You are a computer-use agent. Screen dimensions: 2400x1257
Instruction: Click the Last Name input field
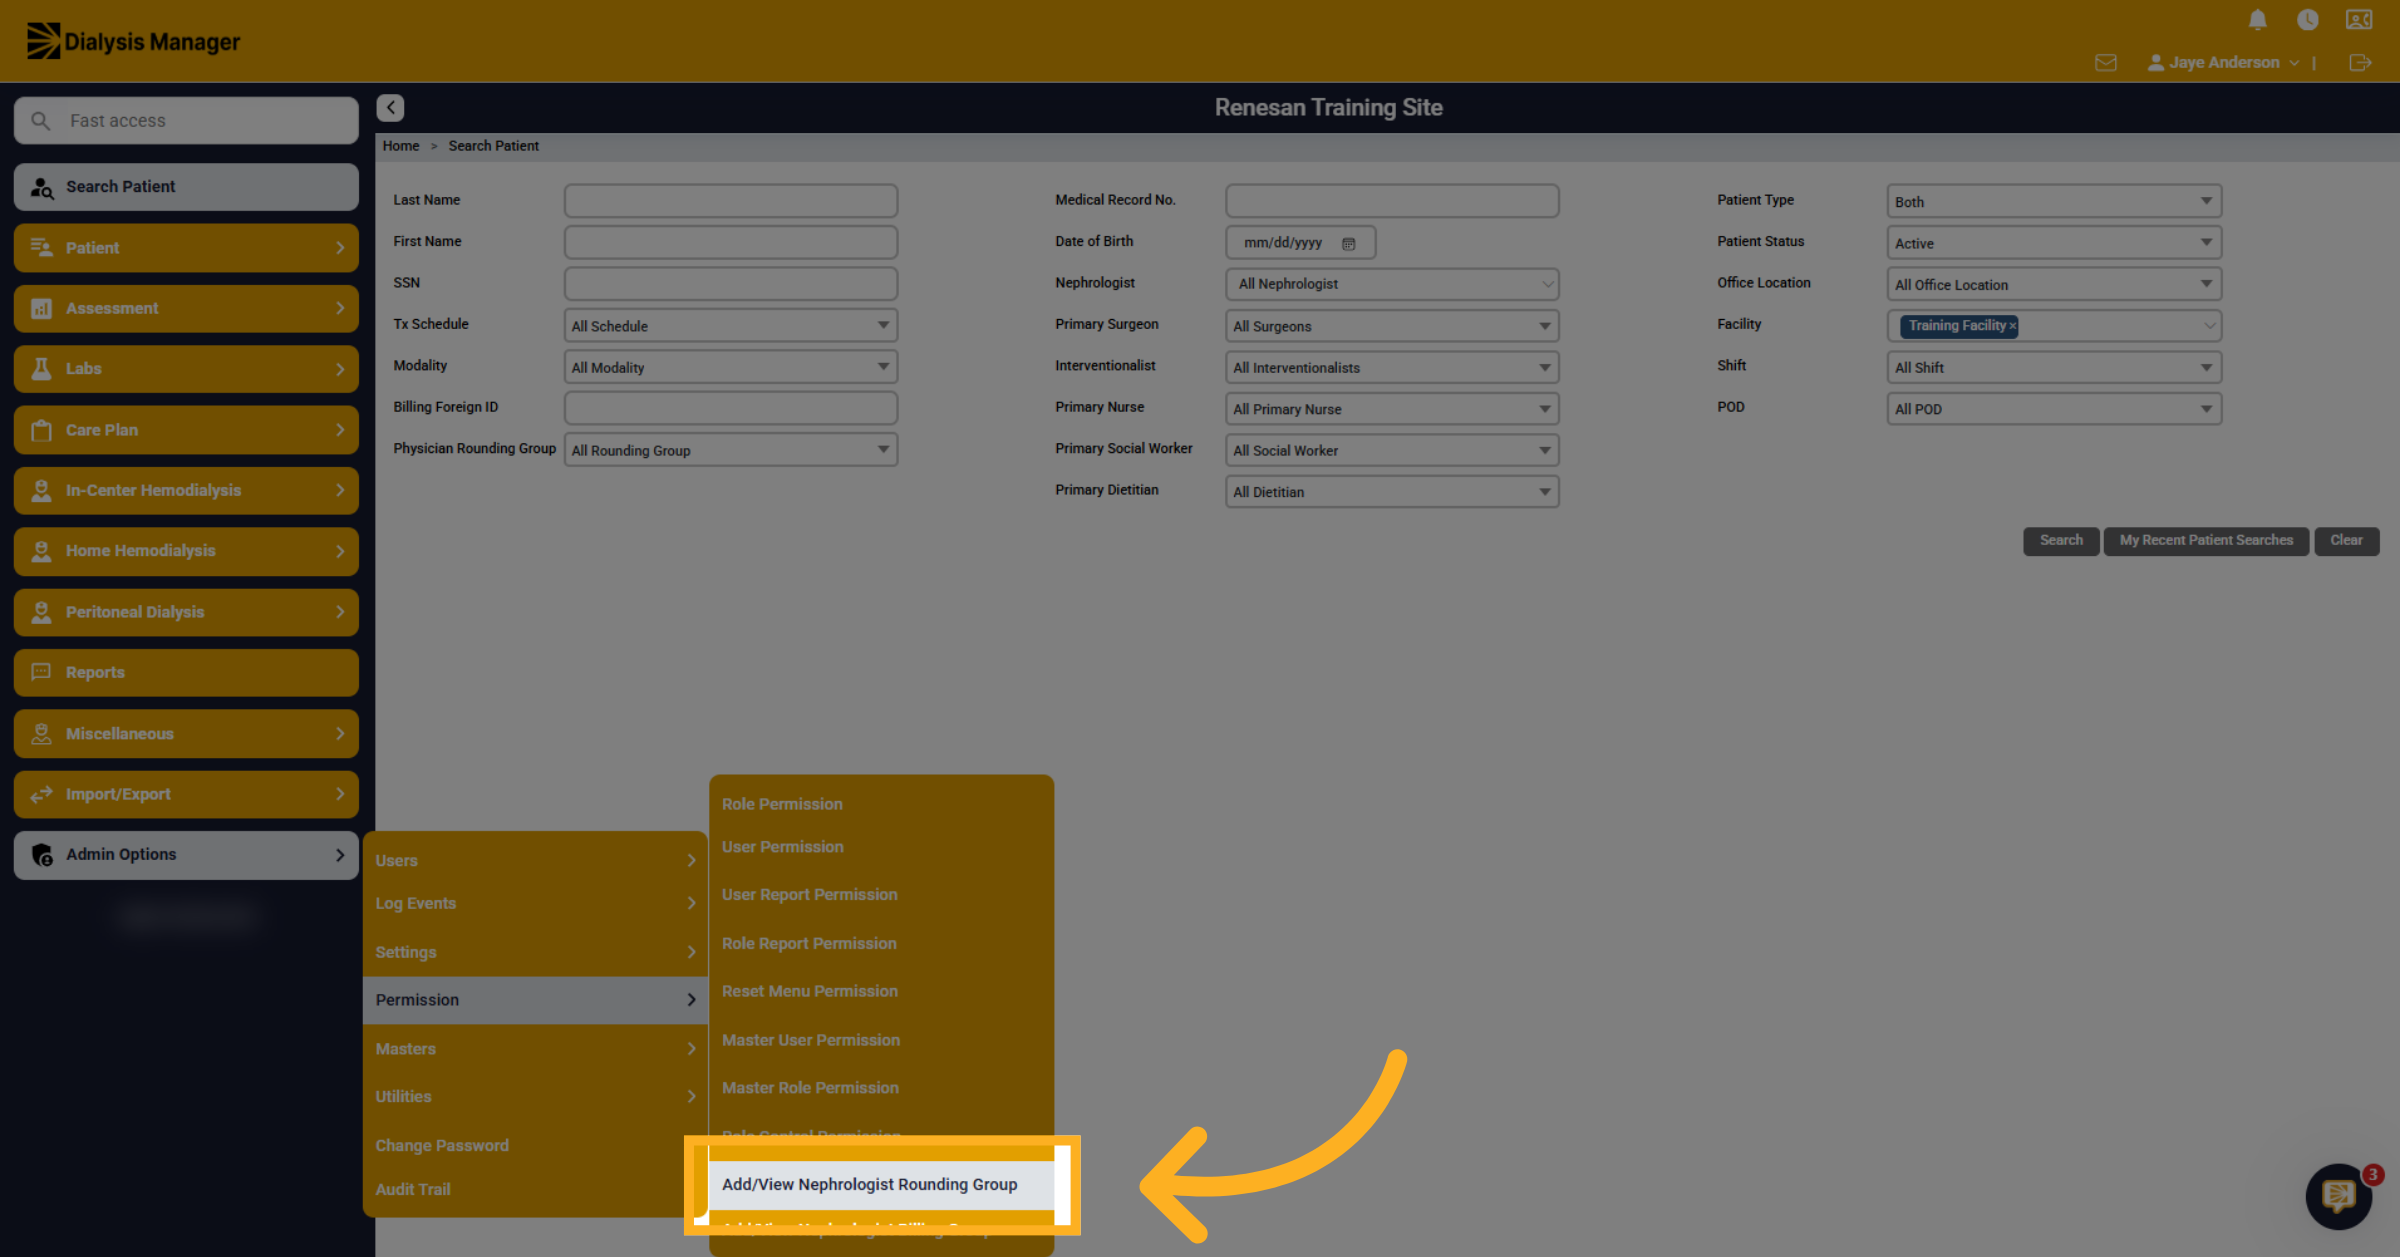[x=730, y=201]
